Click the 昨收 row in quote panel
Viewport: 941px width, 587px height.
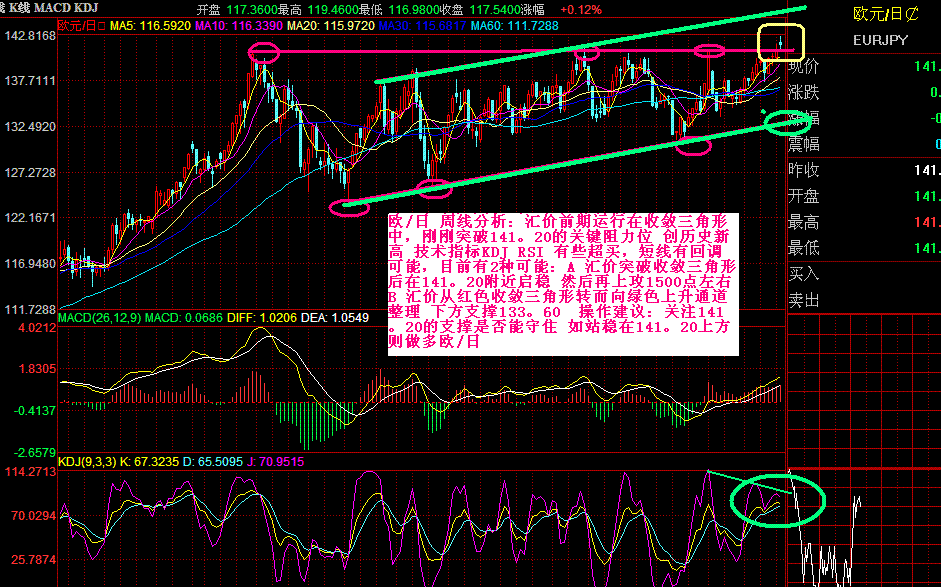(x=864, y=170)
